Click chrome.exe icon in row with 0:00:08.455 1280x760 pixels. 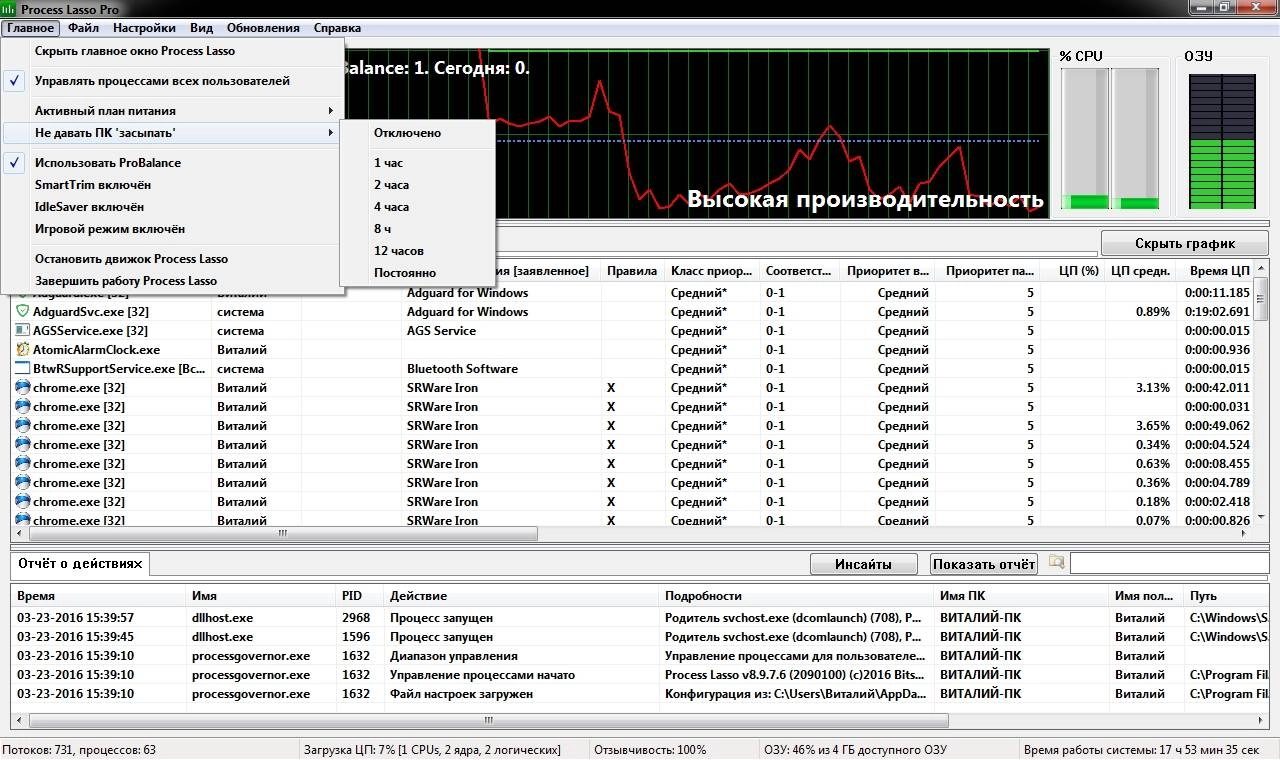click(23, 464)
